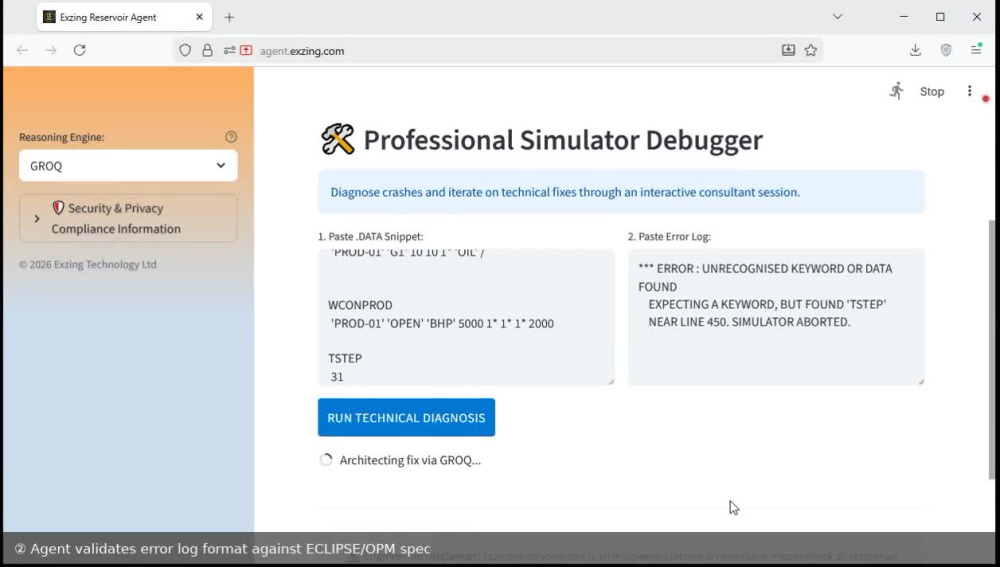The width and height of the screenshot is (1000, 567).
Task: Click the tools icon beside the page title
Action: click(x=337, y=139)
